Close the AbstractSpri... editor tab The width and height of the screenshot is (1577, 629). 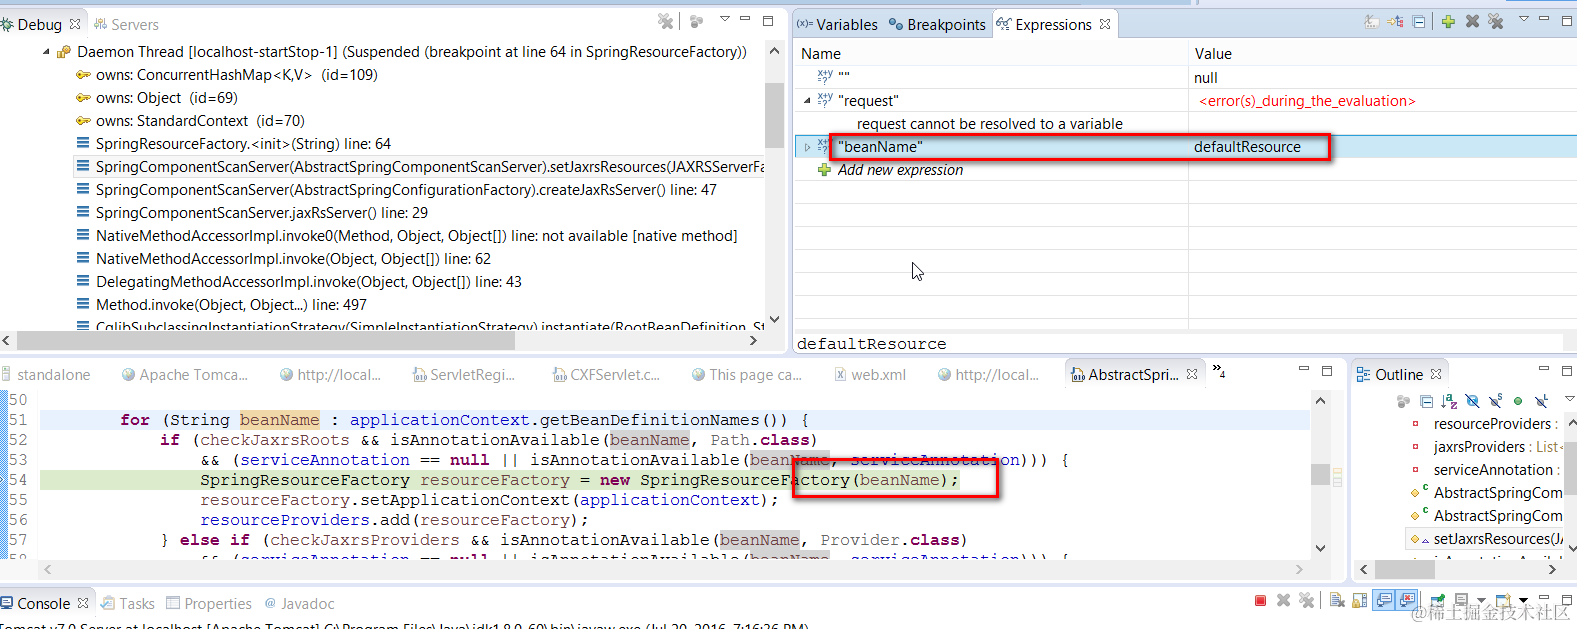tap(1192, 374)
